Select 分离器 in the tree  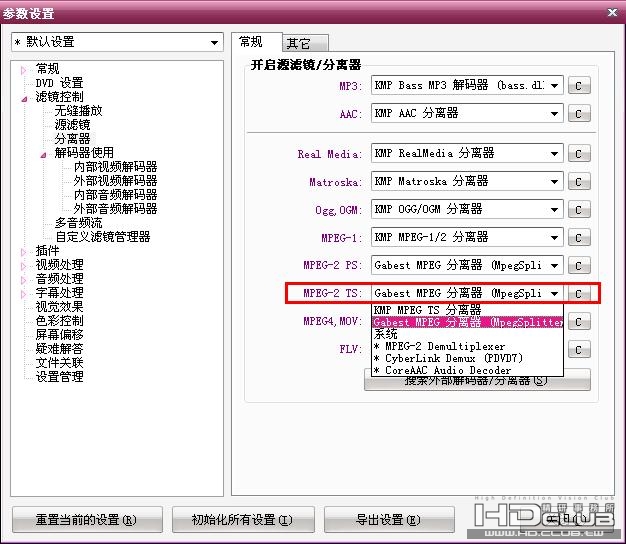[x=72, y=138]
